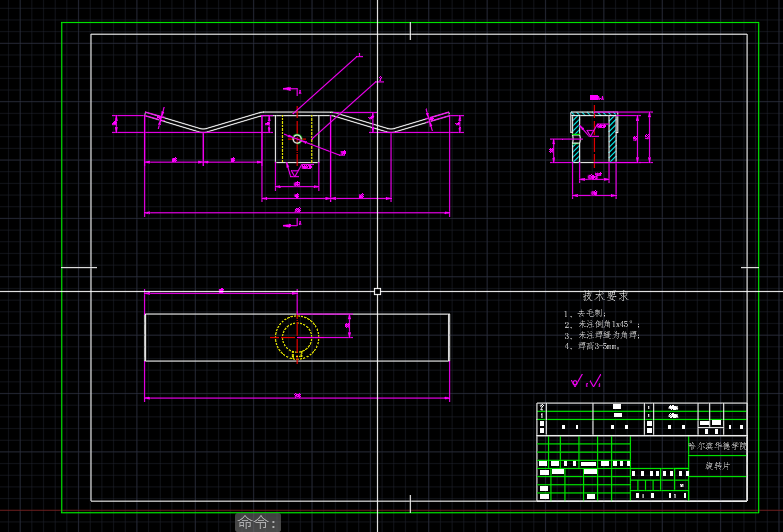Select the 技术要求 heading text

point(605,296)
